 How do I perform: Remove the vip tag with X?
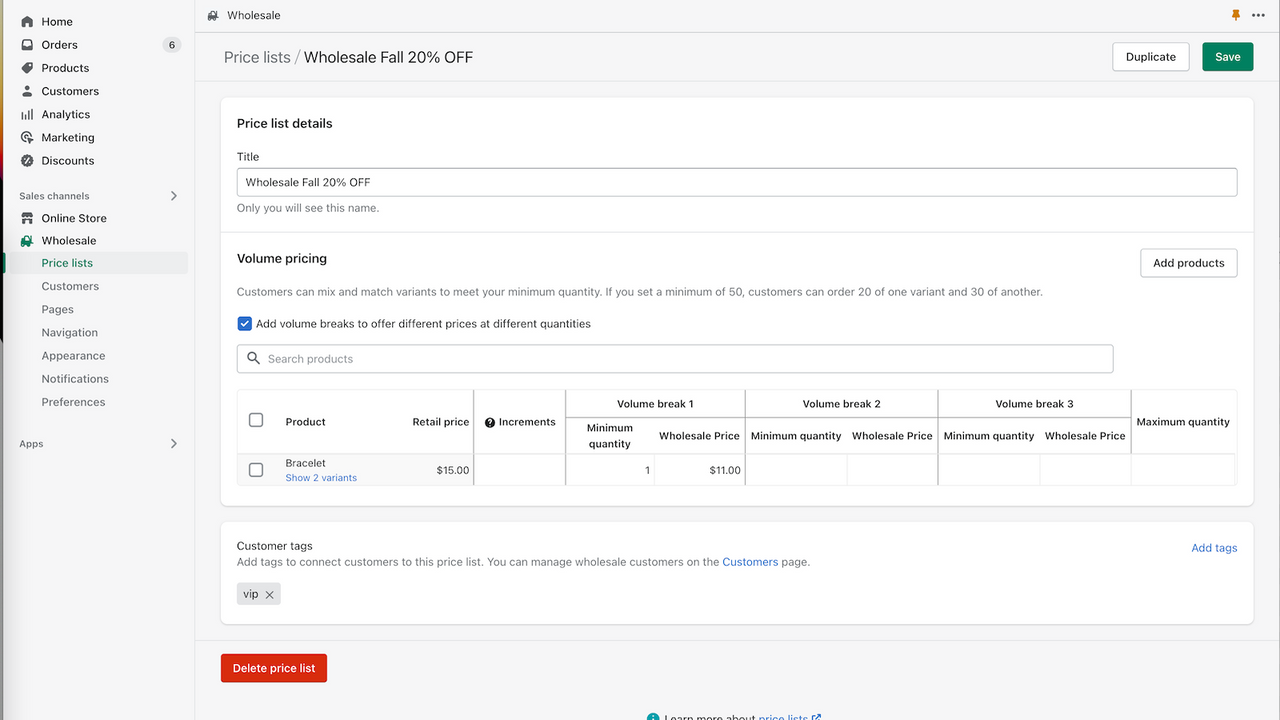269,594
